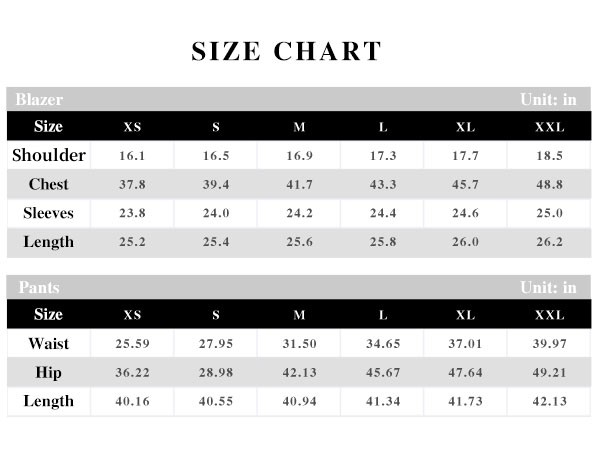Click the SIZE CHART title
600x450 pixels.
(x=286, y=51)
